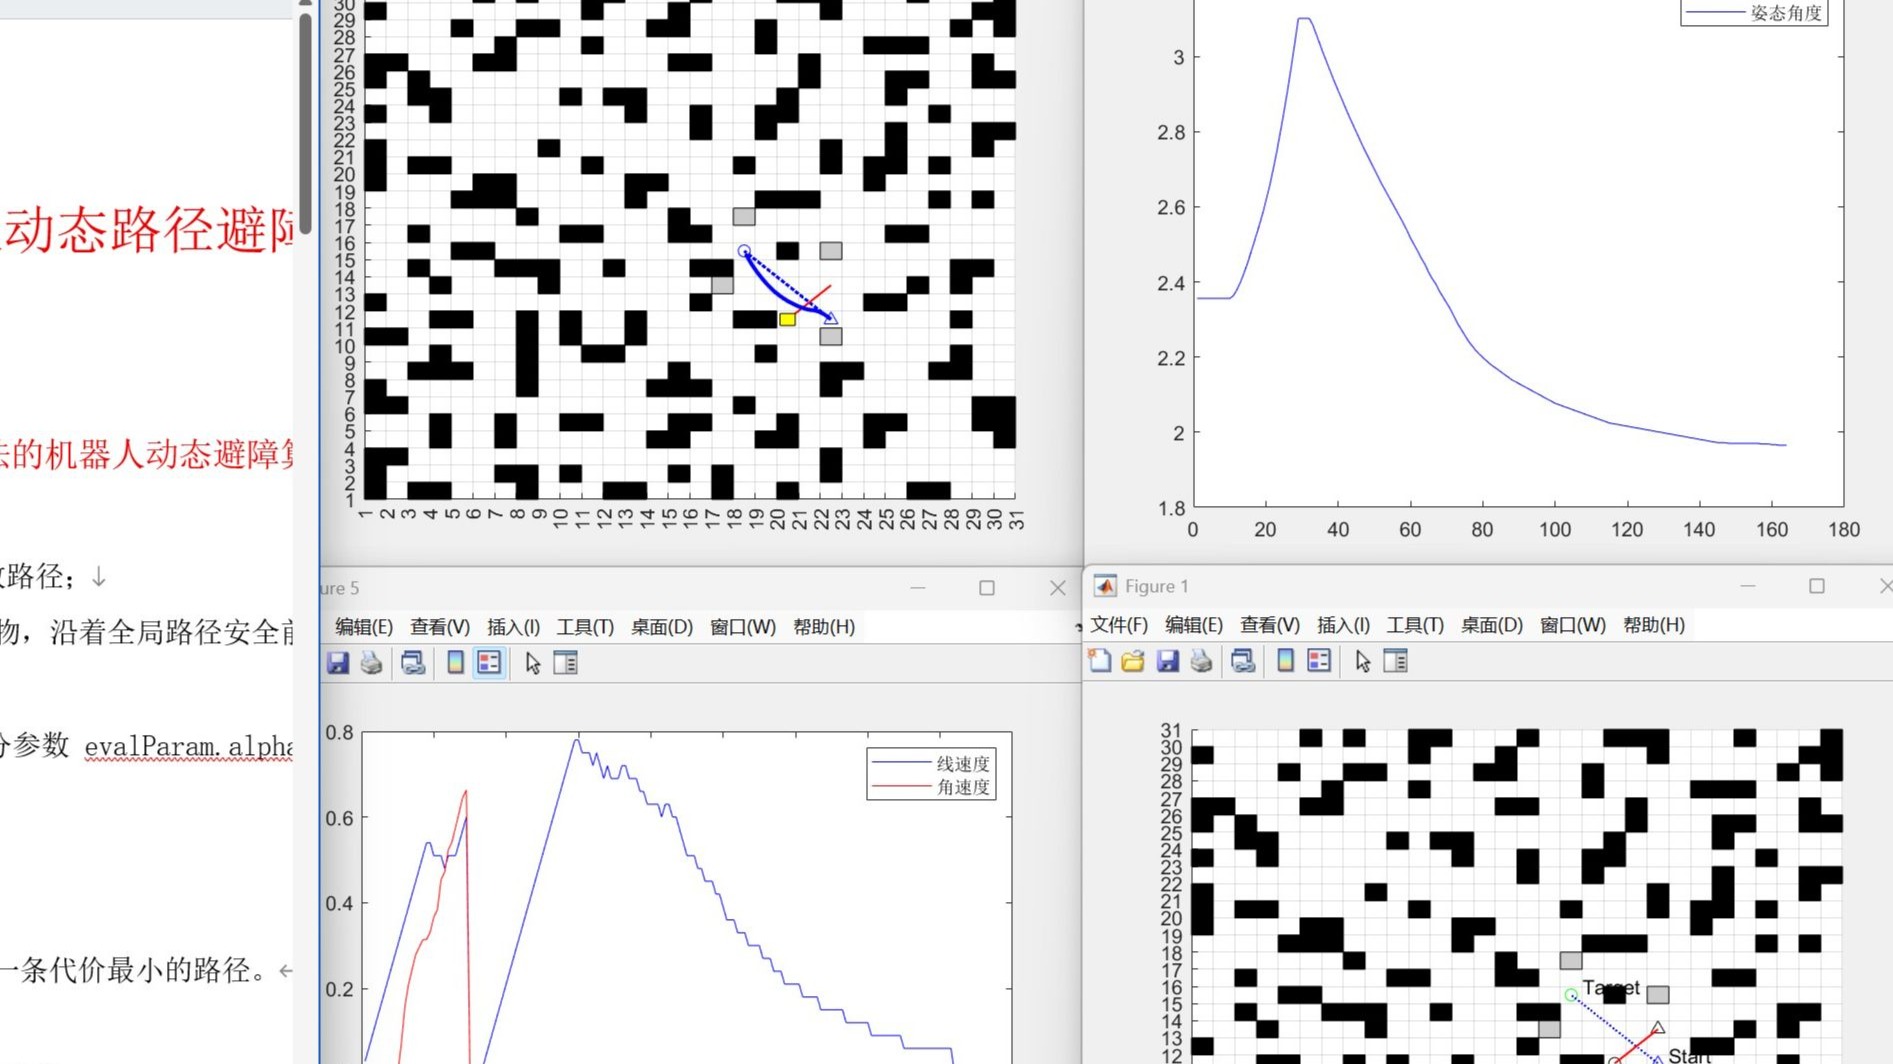This screenshot has height=1064, width=1893.
Task: Minimize the Figure 5 window
Action: click(x=918, y=588)
